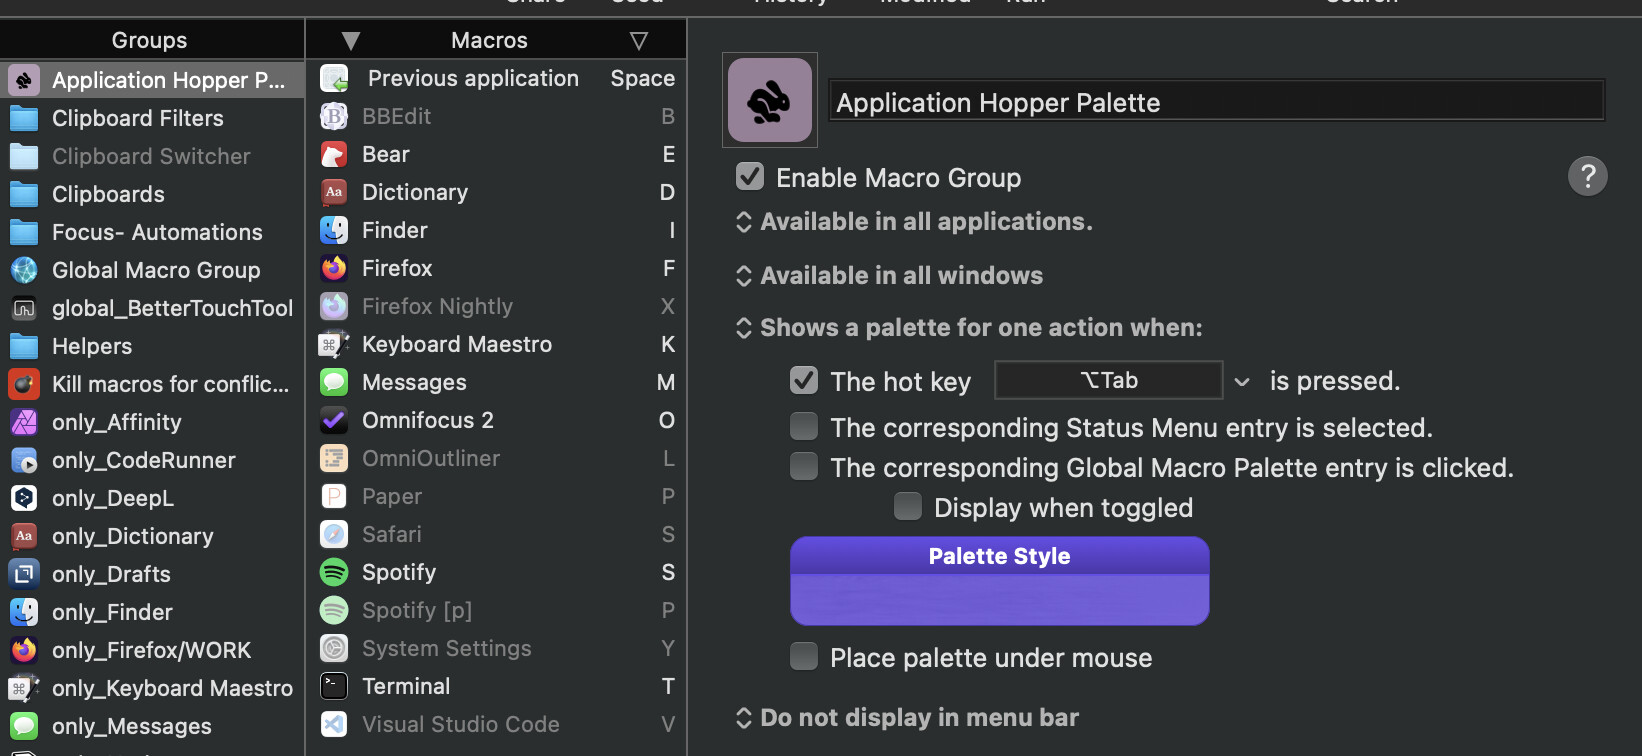
Task: Click the Dictionary icon in Macros list
Action: click(x=334, y=192)
